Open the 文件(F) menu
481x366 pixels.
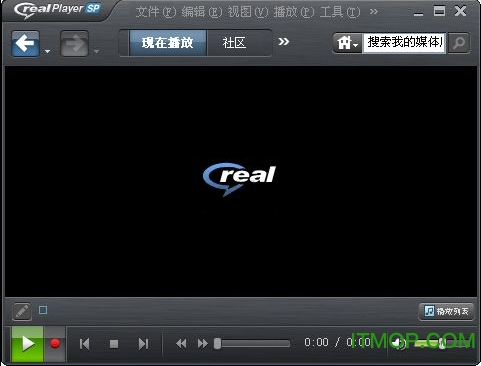(x=156, y=12)
